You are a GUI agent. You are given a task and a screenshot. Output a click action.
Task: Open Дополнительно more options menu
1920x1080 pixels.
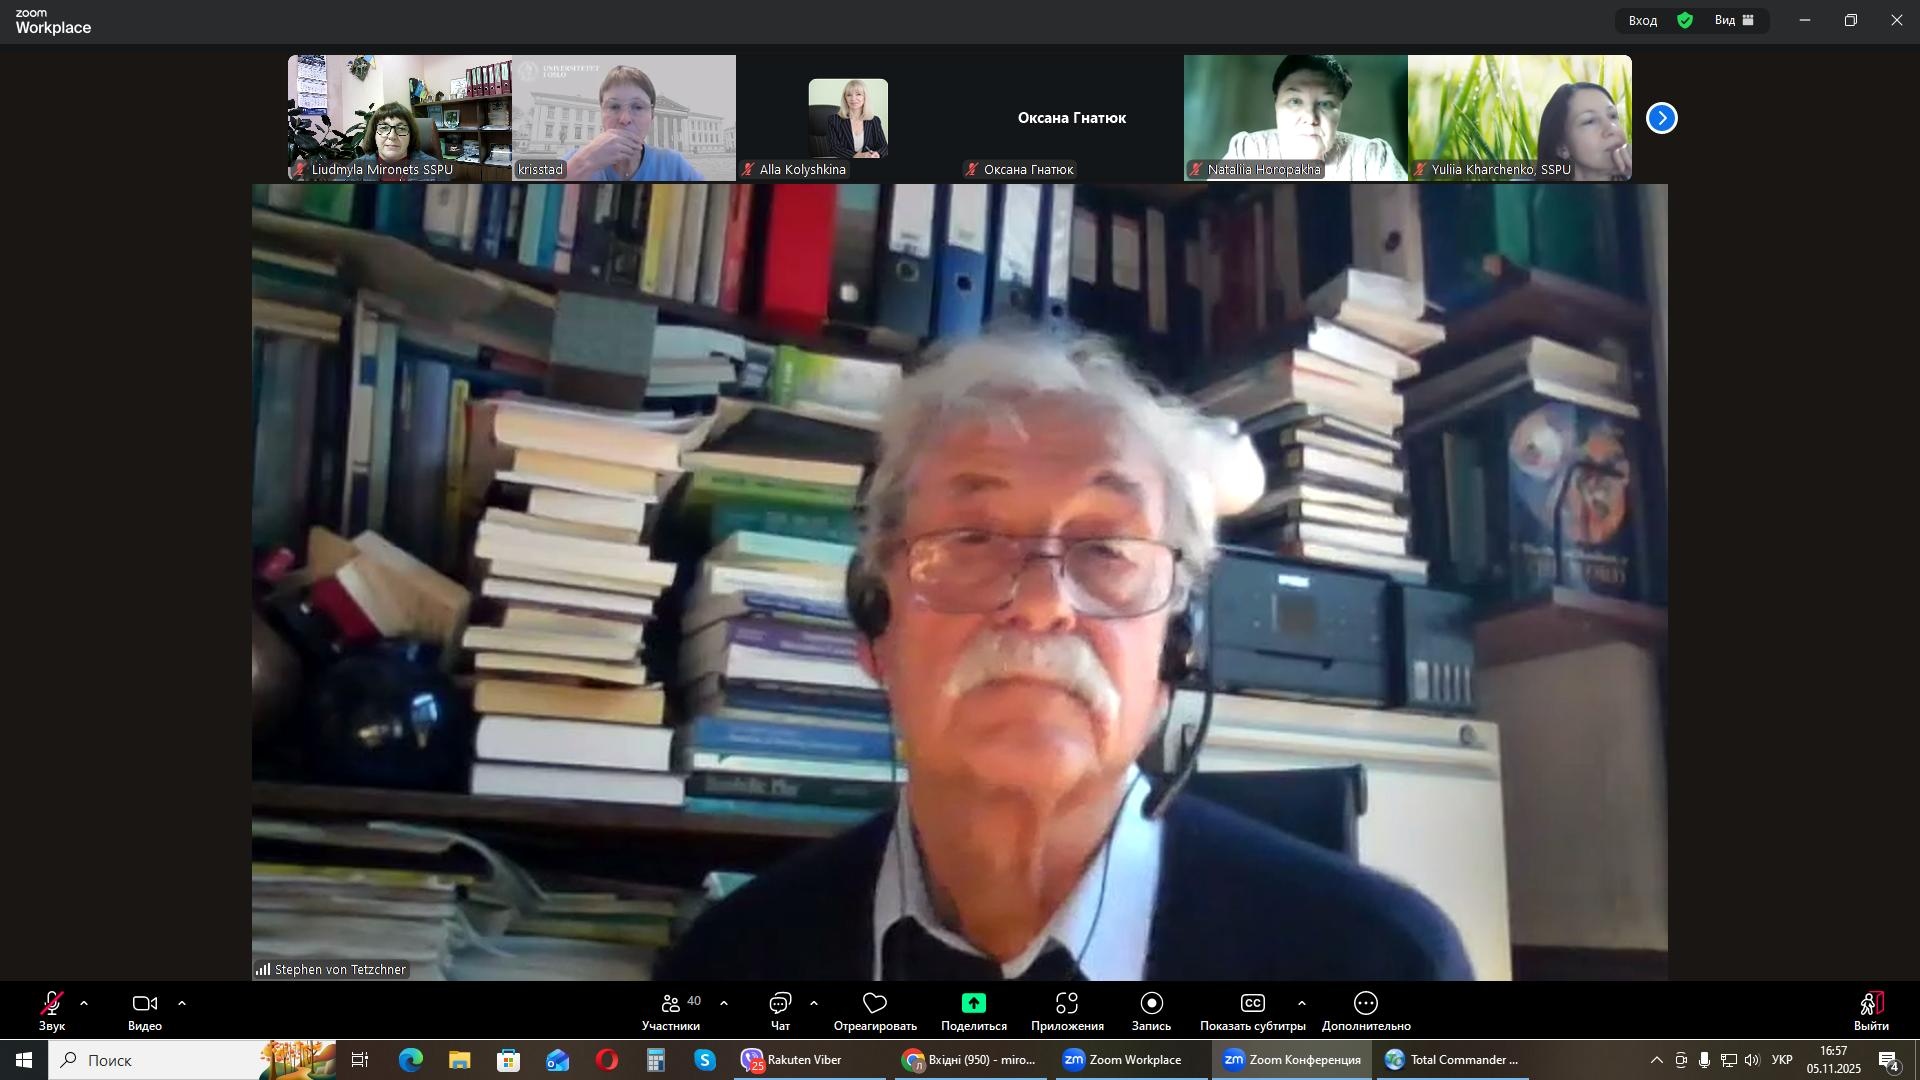point(1366,1010)
